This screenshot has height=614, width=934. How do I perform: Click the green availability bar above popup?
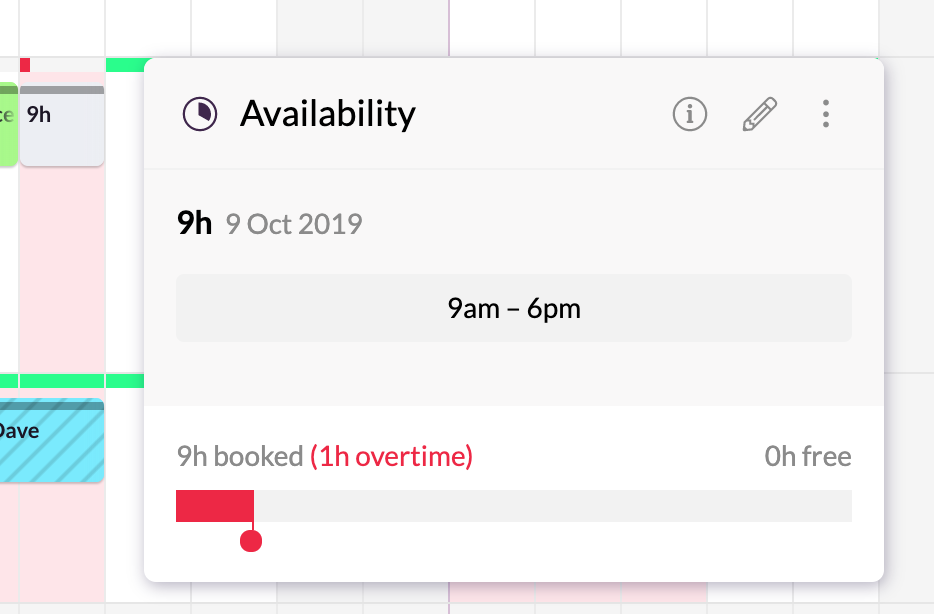click(125, 65)
